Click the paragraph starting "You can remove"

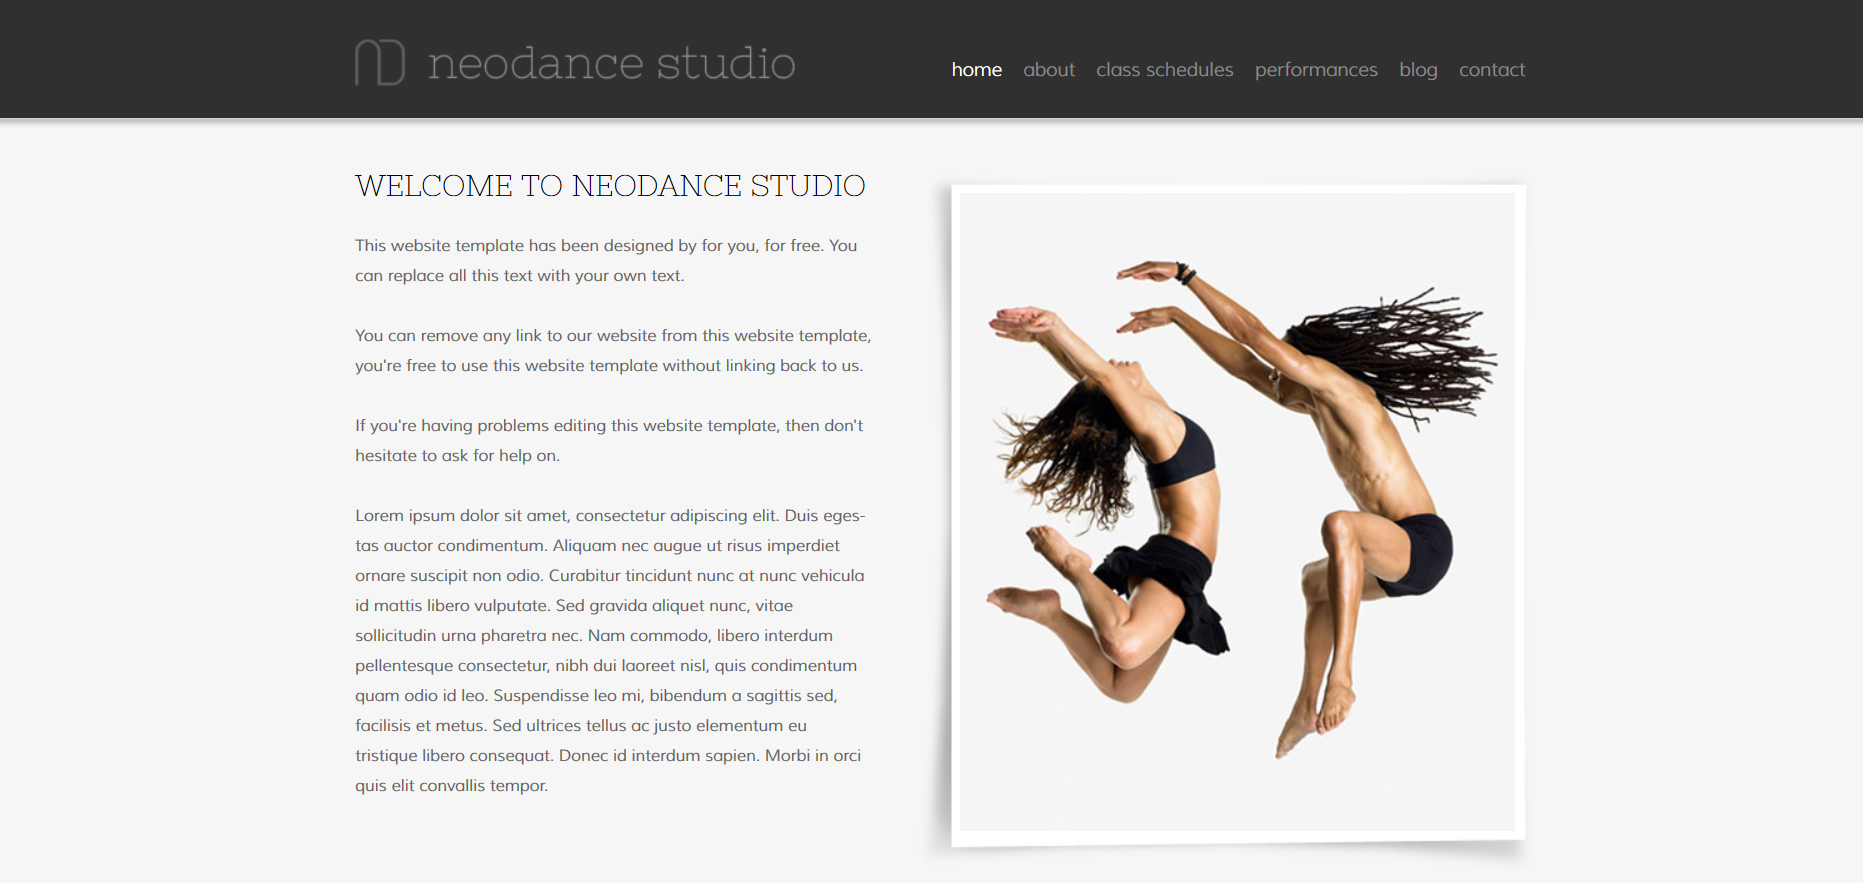pyautogui.click(x=612, y=350)
